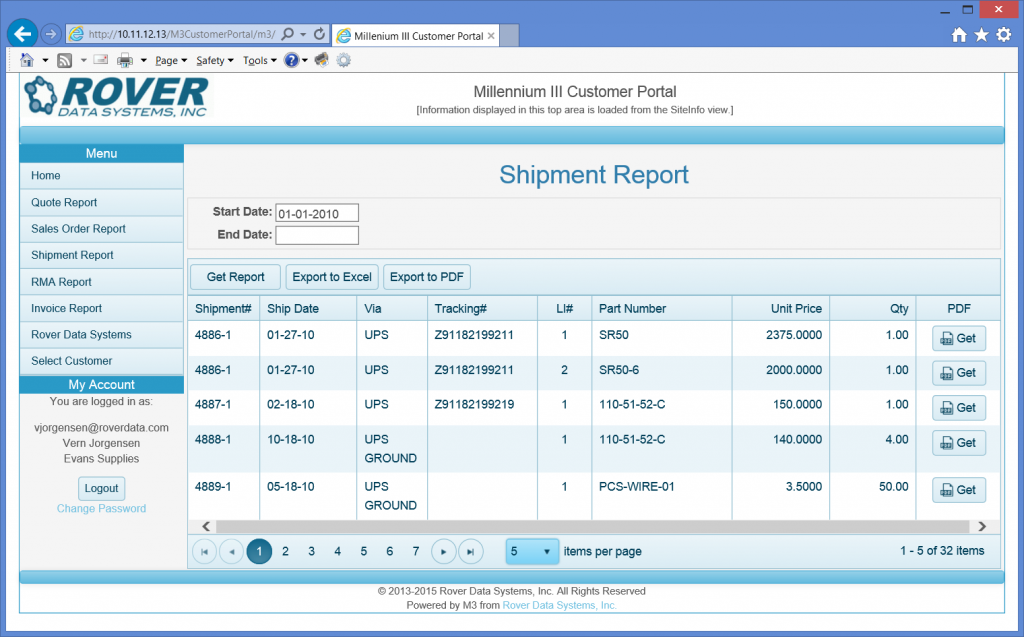Open the RSS feeds dropdown arrow
The height and width of the screenshot is (637, 1024).
pos(84,61)
